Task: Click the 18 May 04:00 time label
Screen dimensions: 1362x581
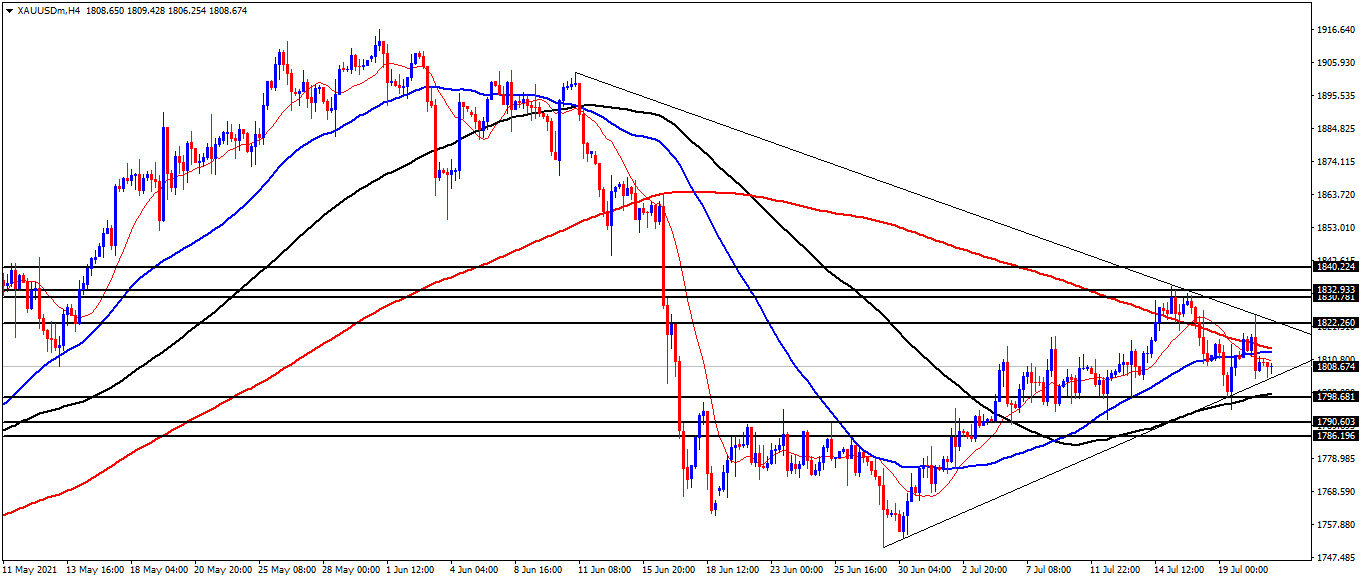Action: tap(160, 570)
